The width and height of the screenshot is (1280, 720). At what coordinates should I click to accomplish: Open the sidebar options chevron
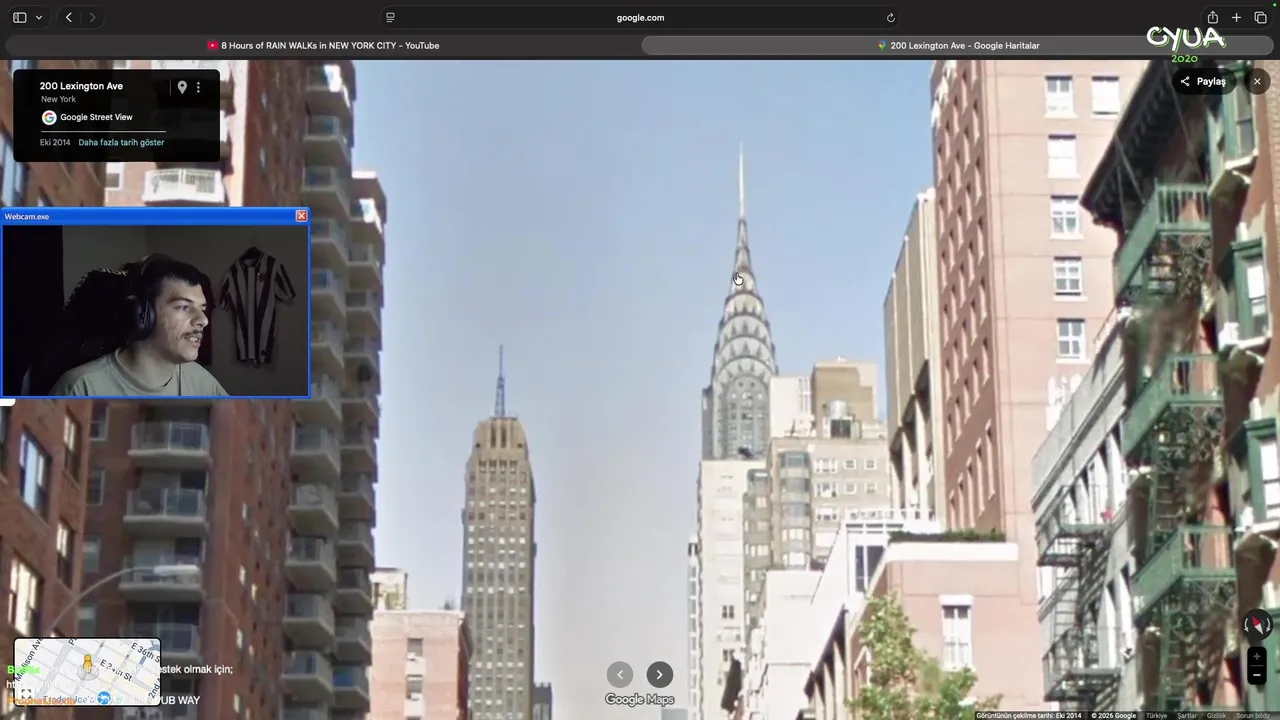tap(39, 17)
